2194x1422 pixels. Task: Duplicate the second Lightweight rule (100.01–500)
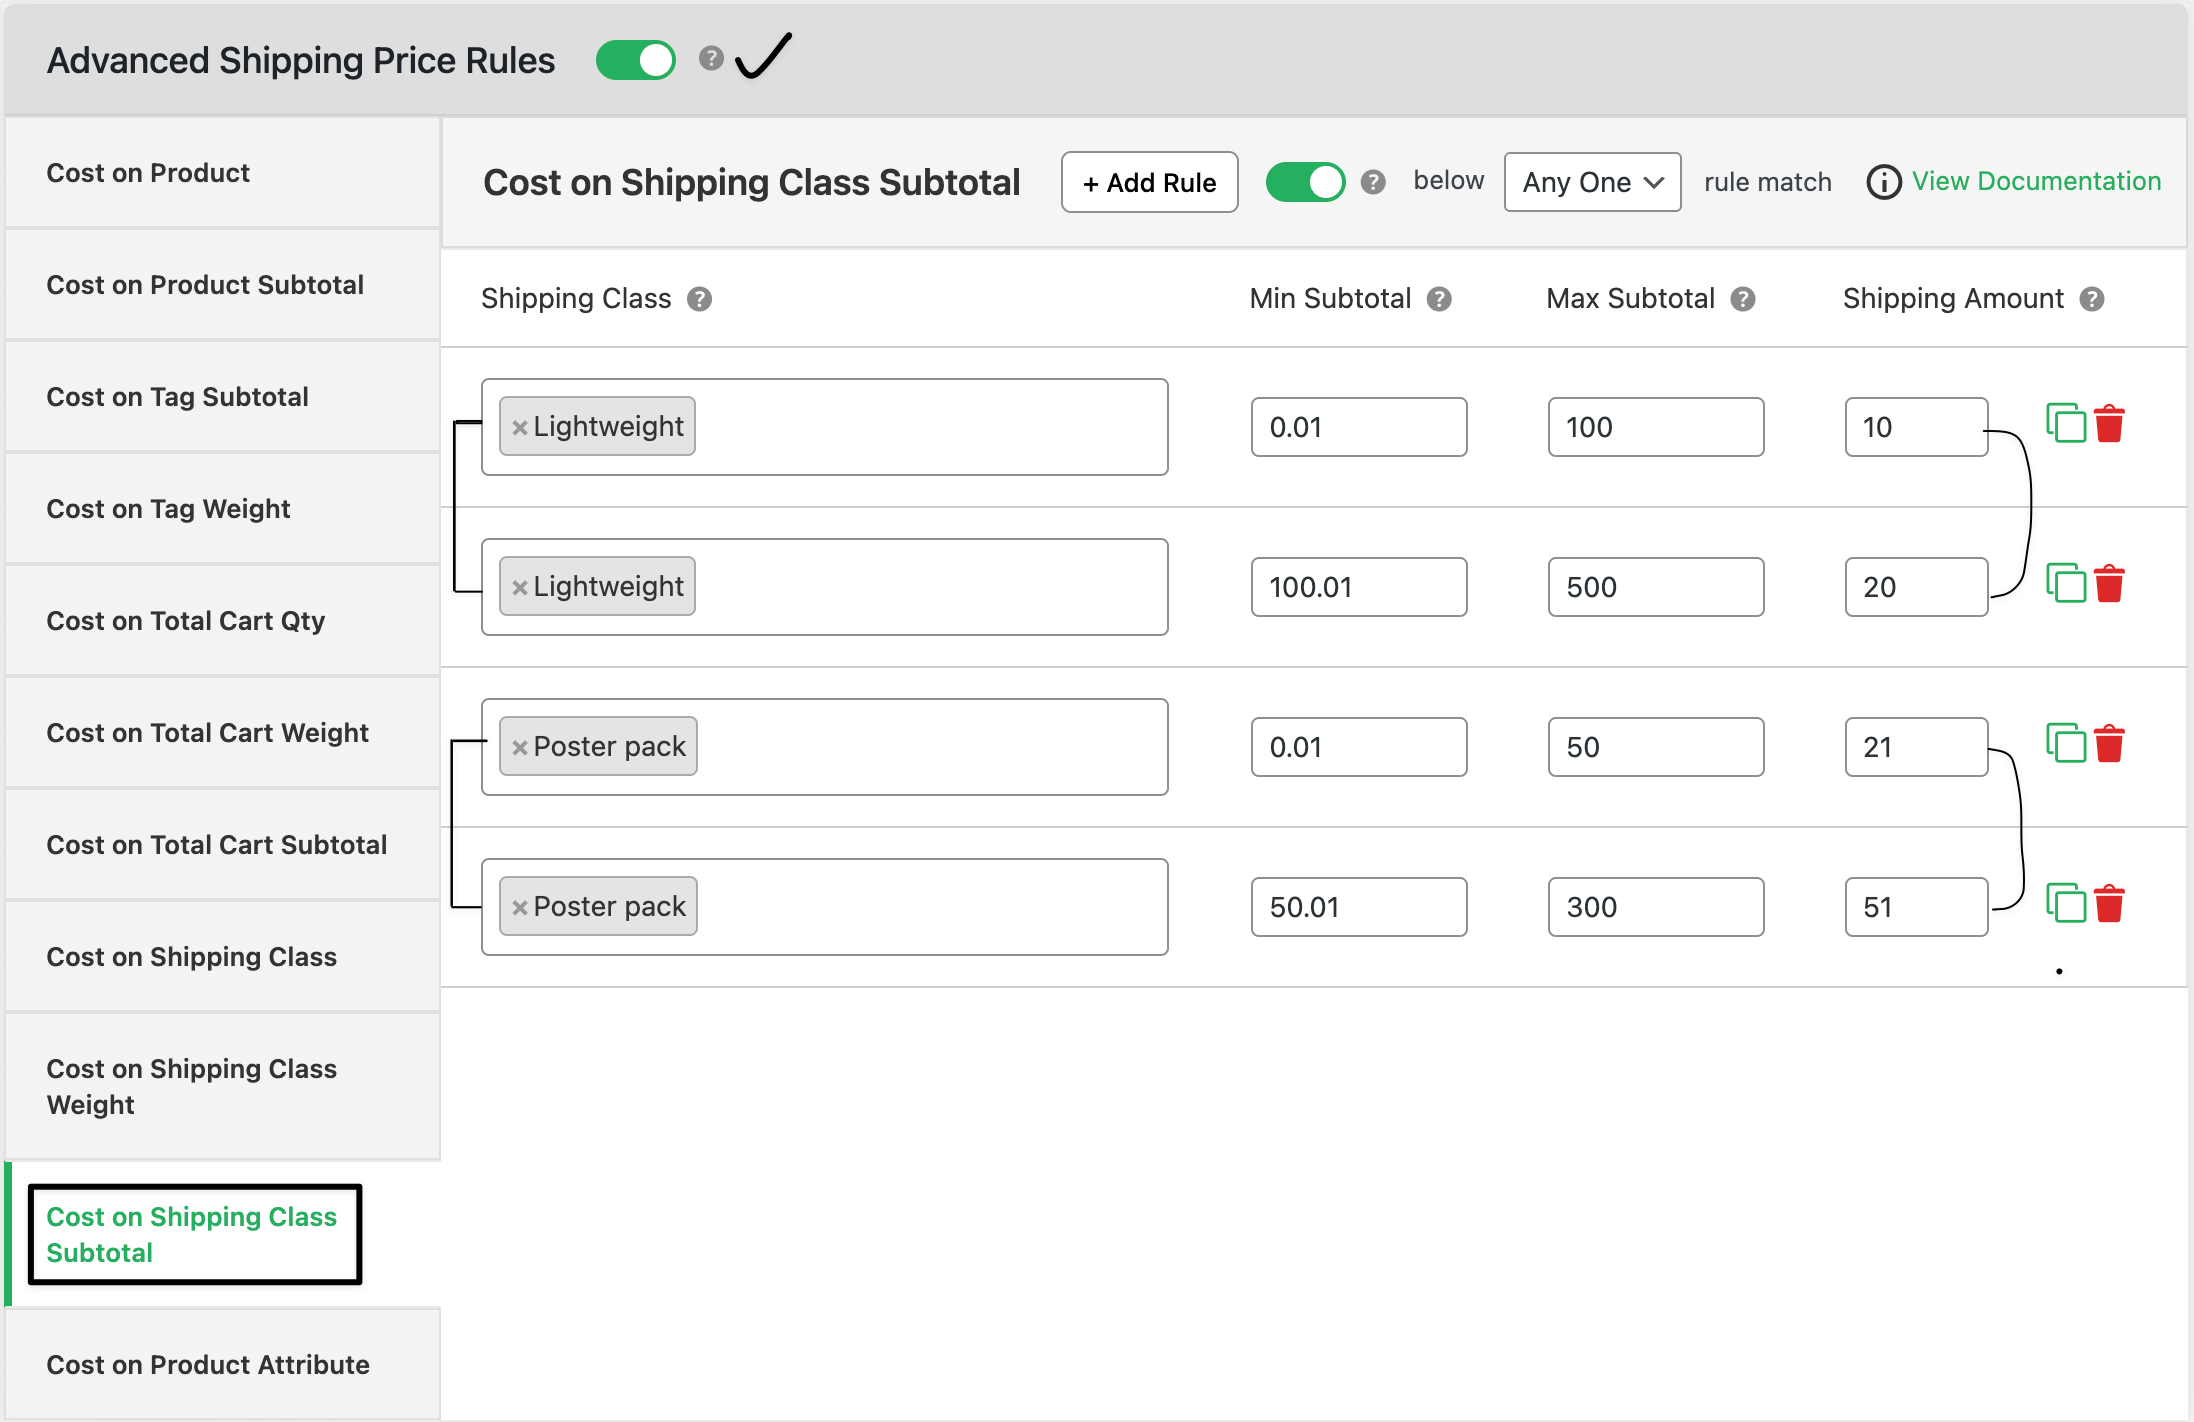2065,583
